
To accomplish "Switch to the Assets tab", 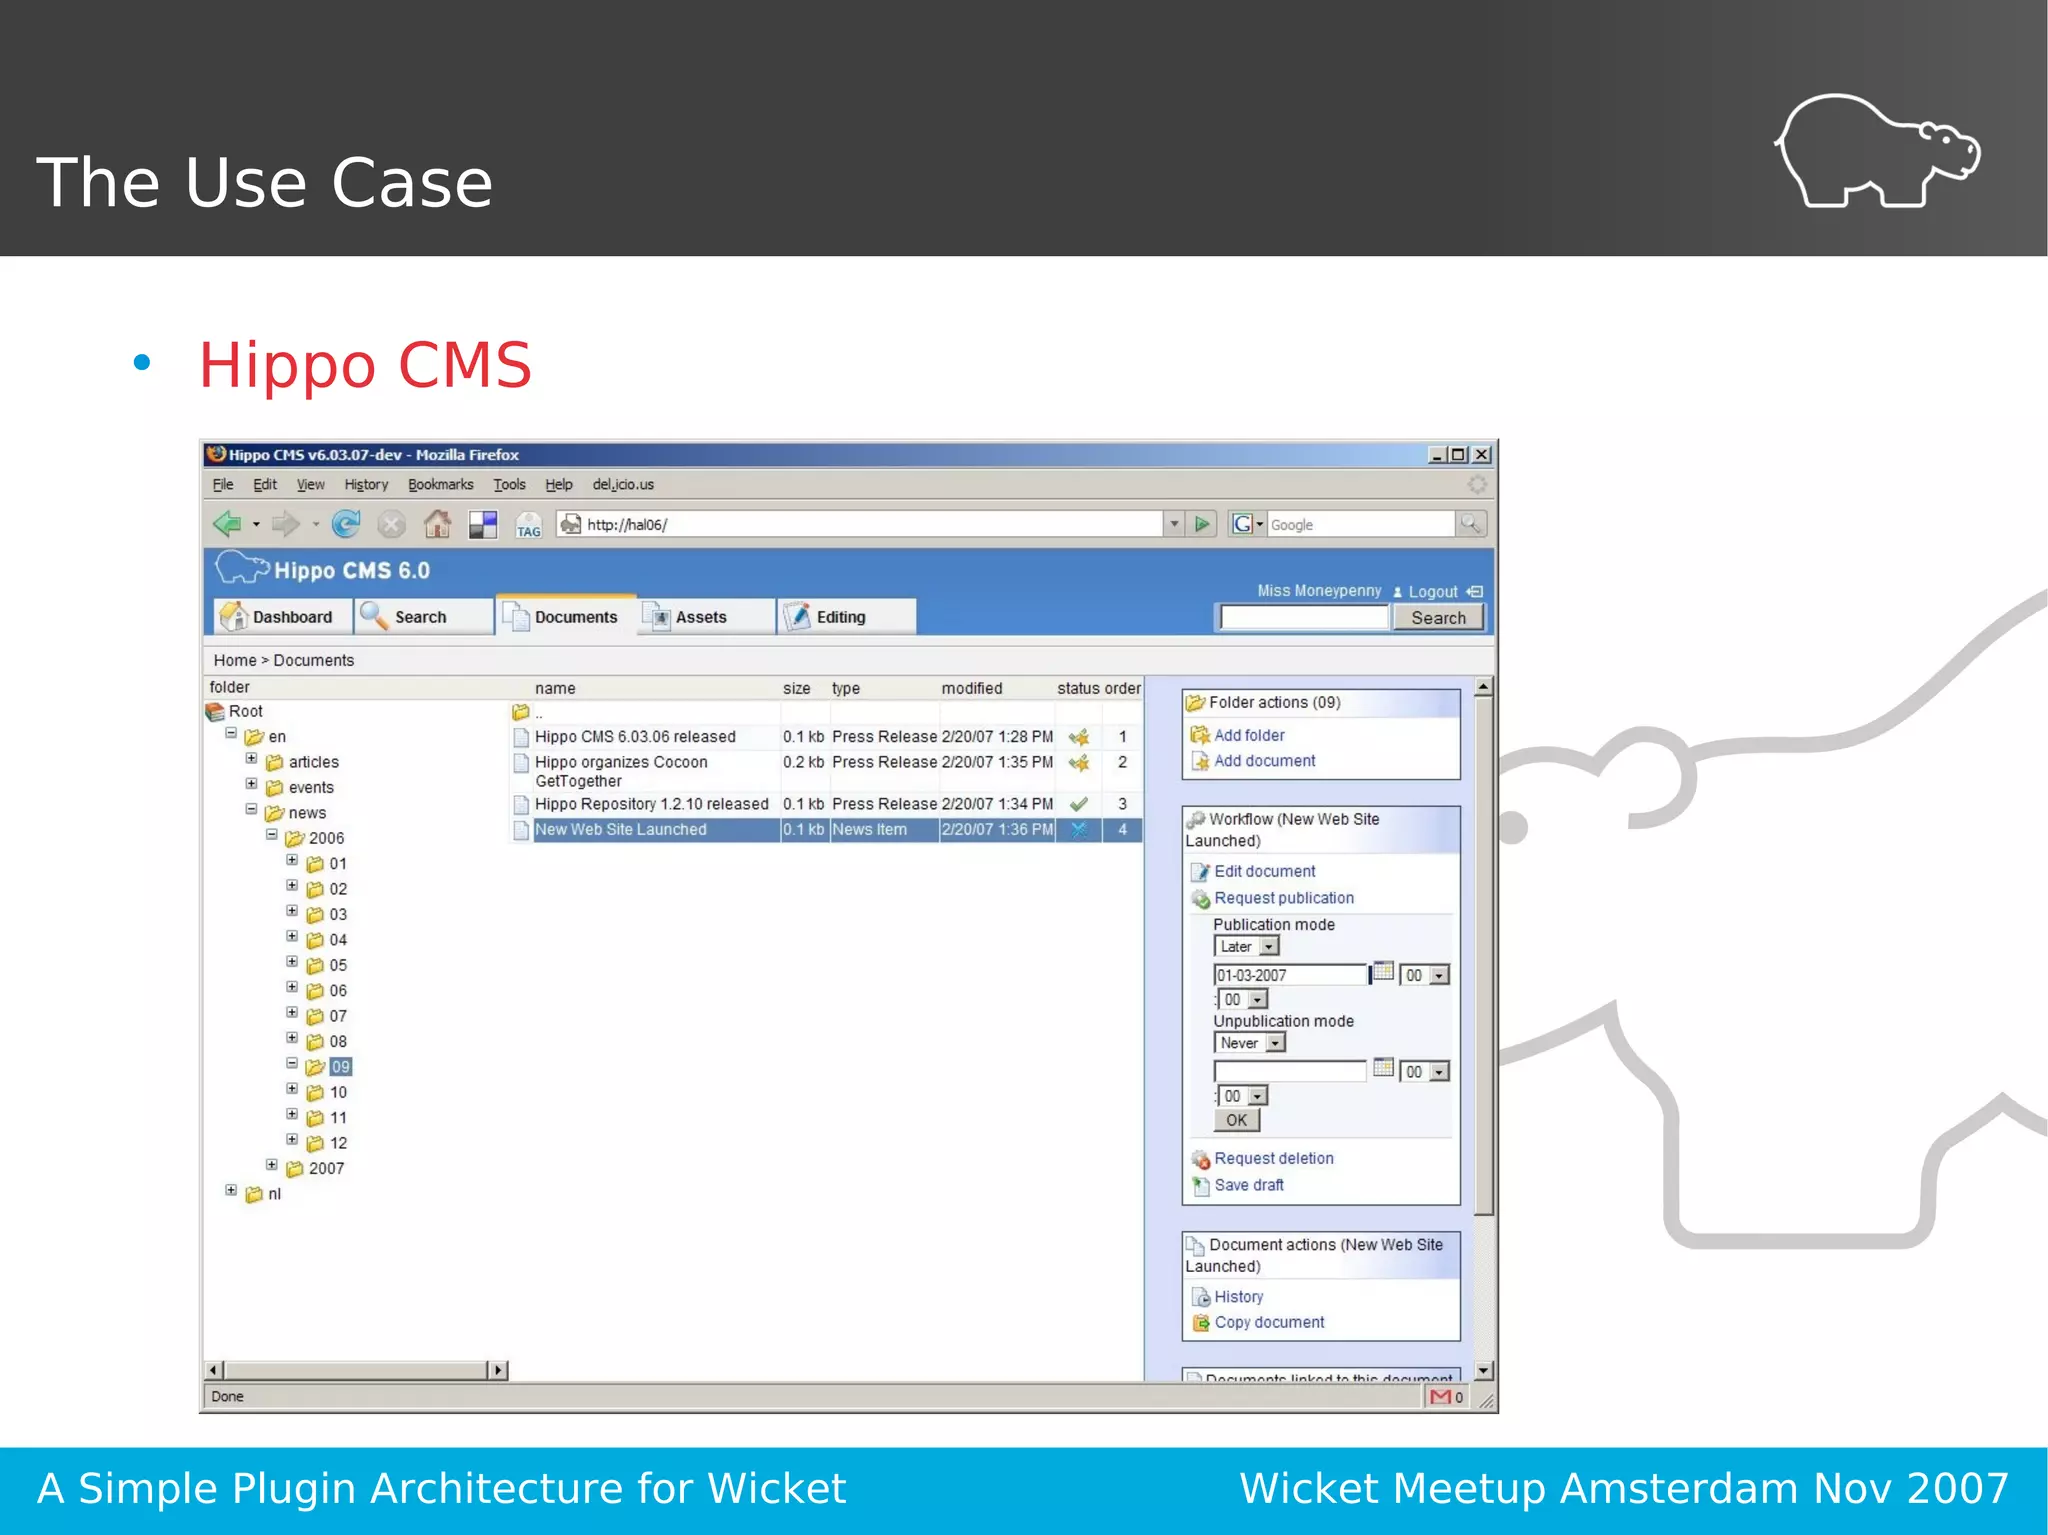I will [x=700, y=617].
